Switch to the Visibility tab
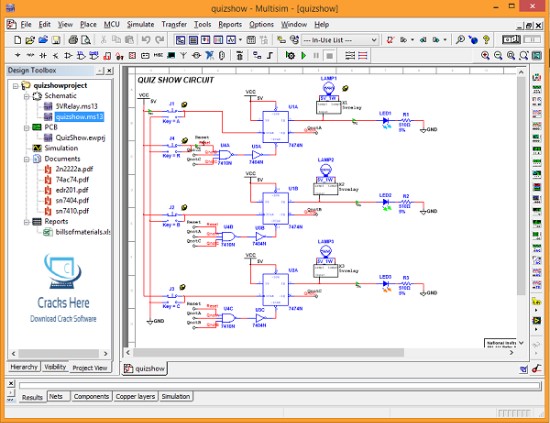This screenshot has height=423, width=550. tap(55, 367)
